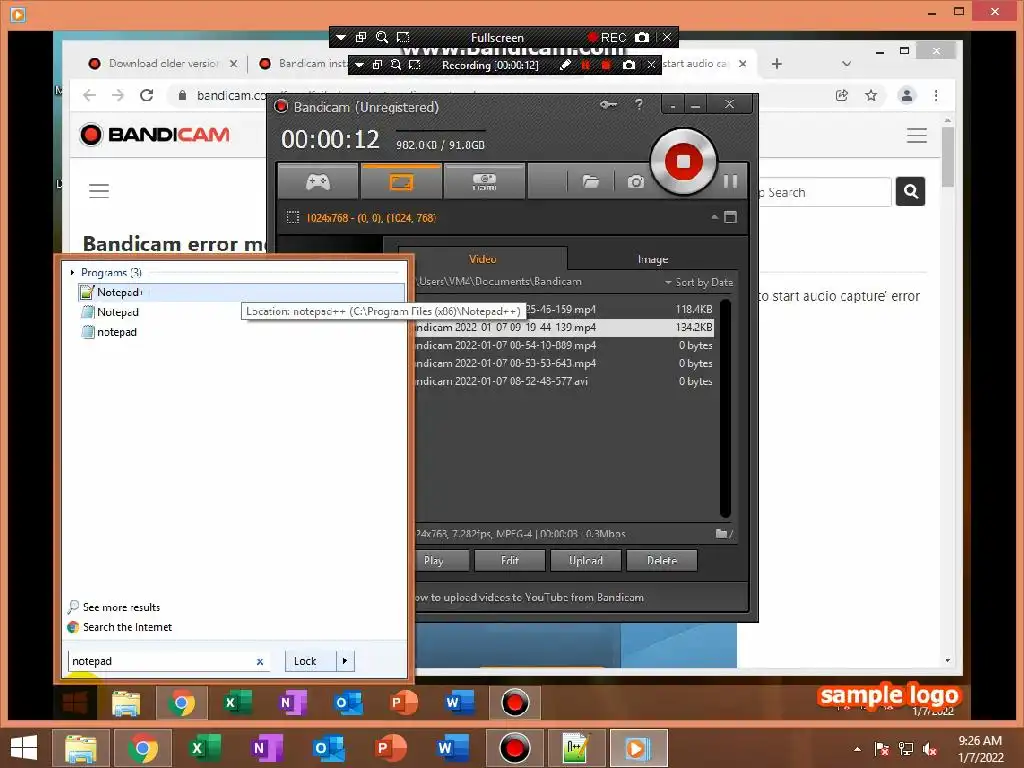Stop recording with the big red Bandicam button
Screen dimensions: 1024x768
pos(684,161)
